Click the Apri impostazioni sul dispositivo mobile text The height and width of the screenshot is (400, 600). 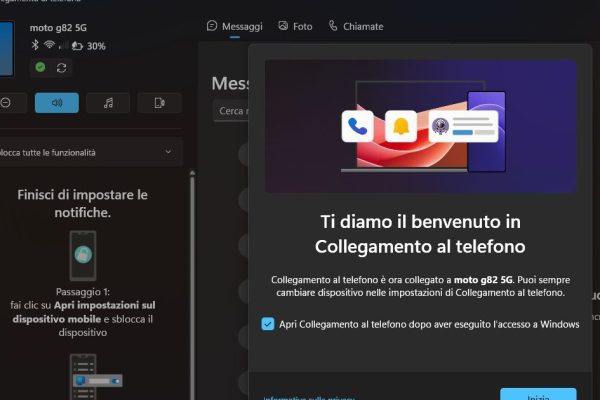click(84, 312)
